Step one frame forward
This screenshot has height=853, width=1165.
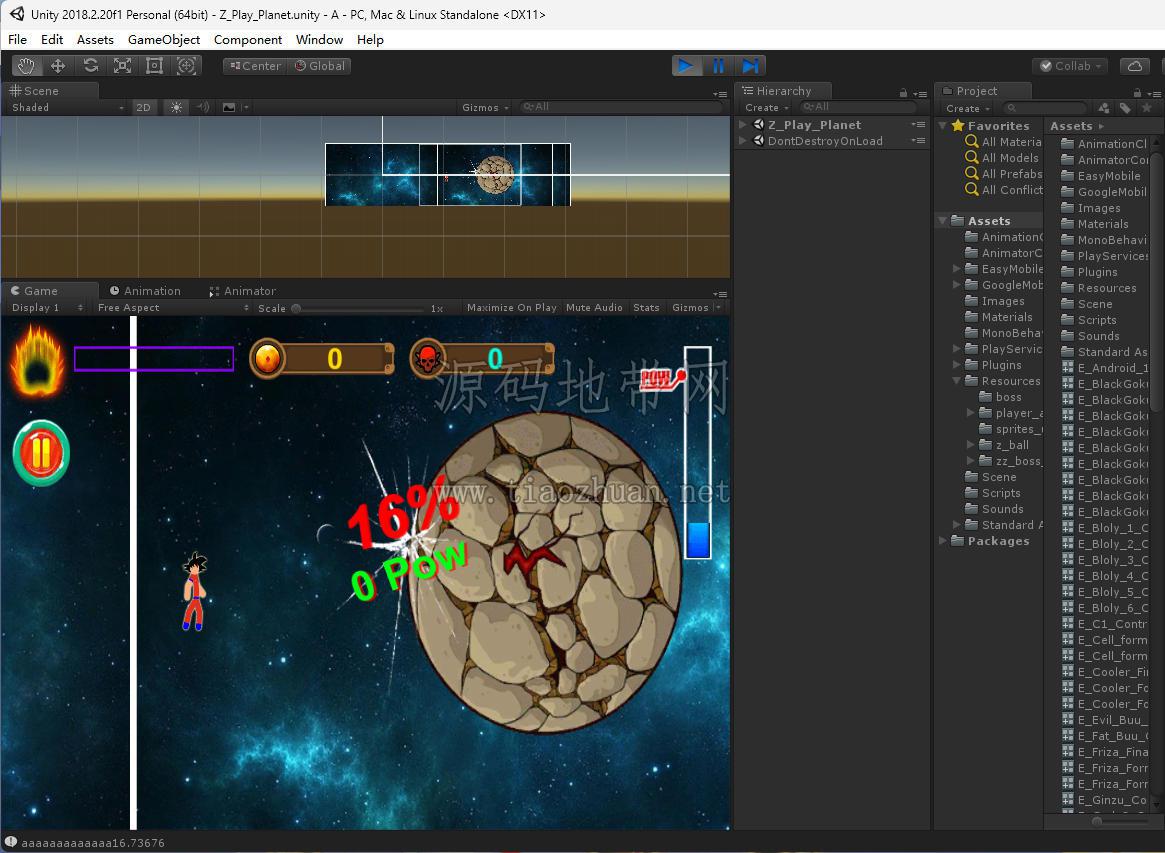[x=750, y=66]
